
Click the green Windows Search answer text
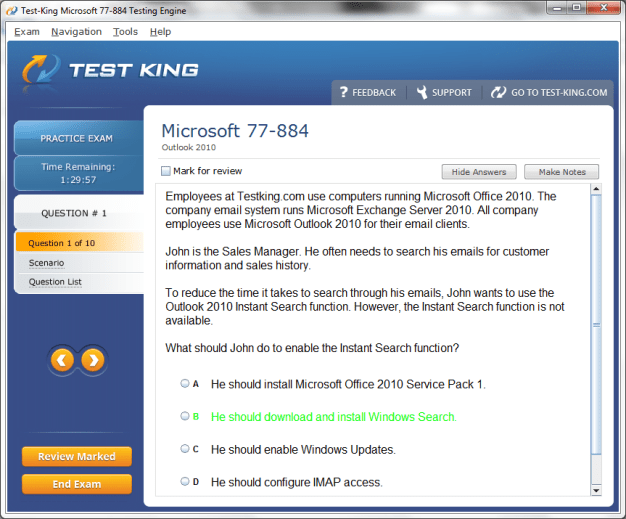[334, 417]
